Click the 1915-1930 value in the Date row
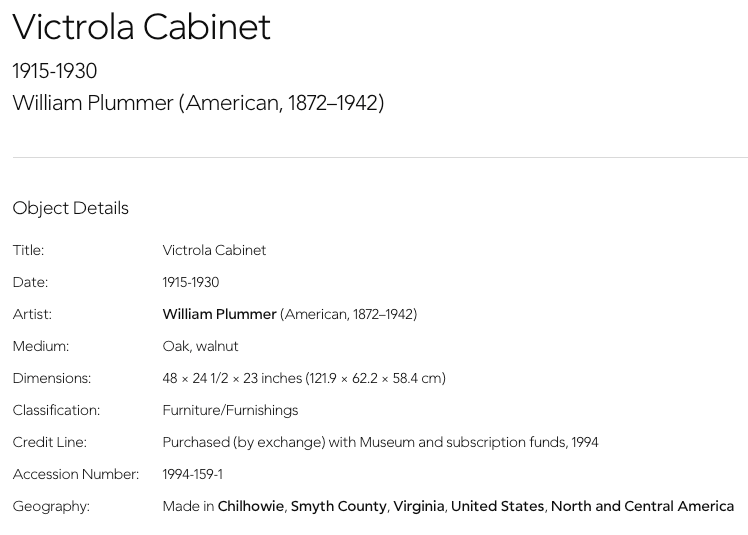Screen dimensions: 748x535 pos(191,282)
